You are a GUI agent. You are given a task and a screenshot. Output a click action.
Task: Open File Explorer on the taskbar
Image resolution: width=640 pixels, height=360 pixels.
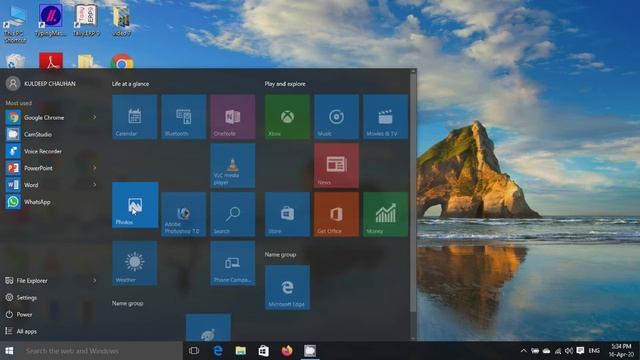[x=241, y=351]
